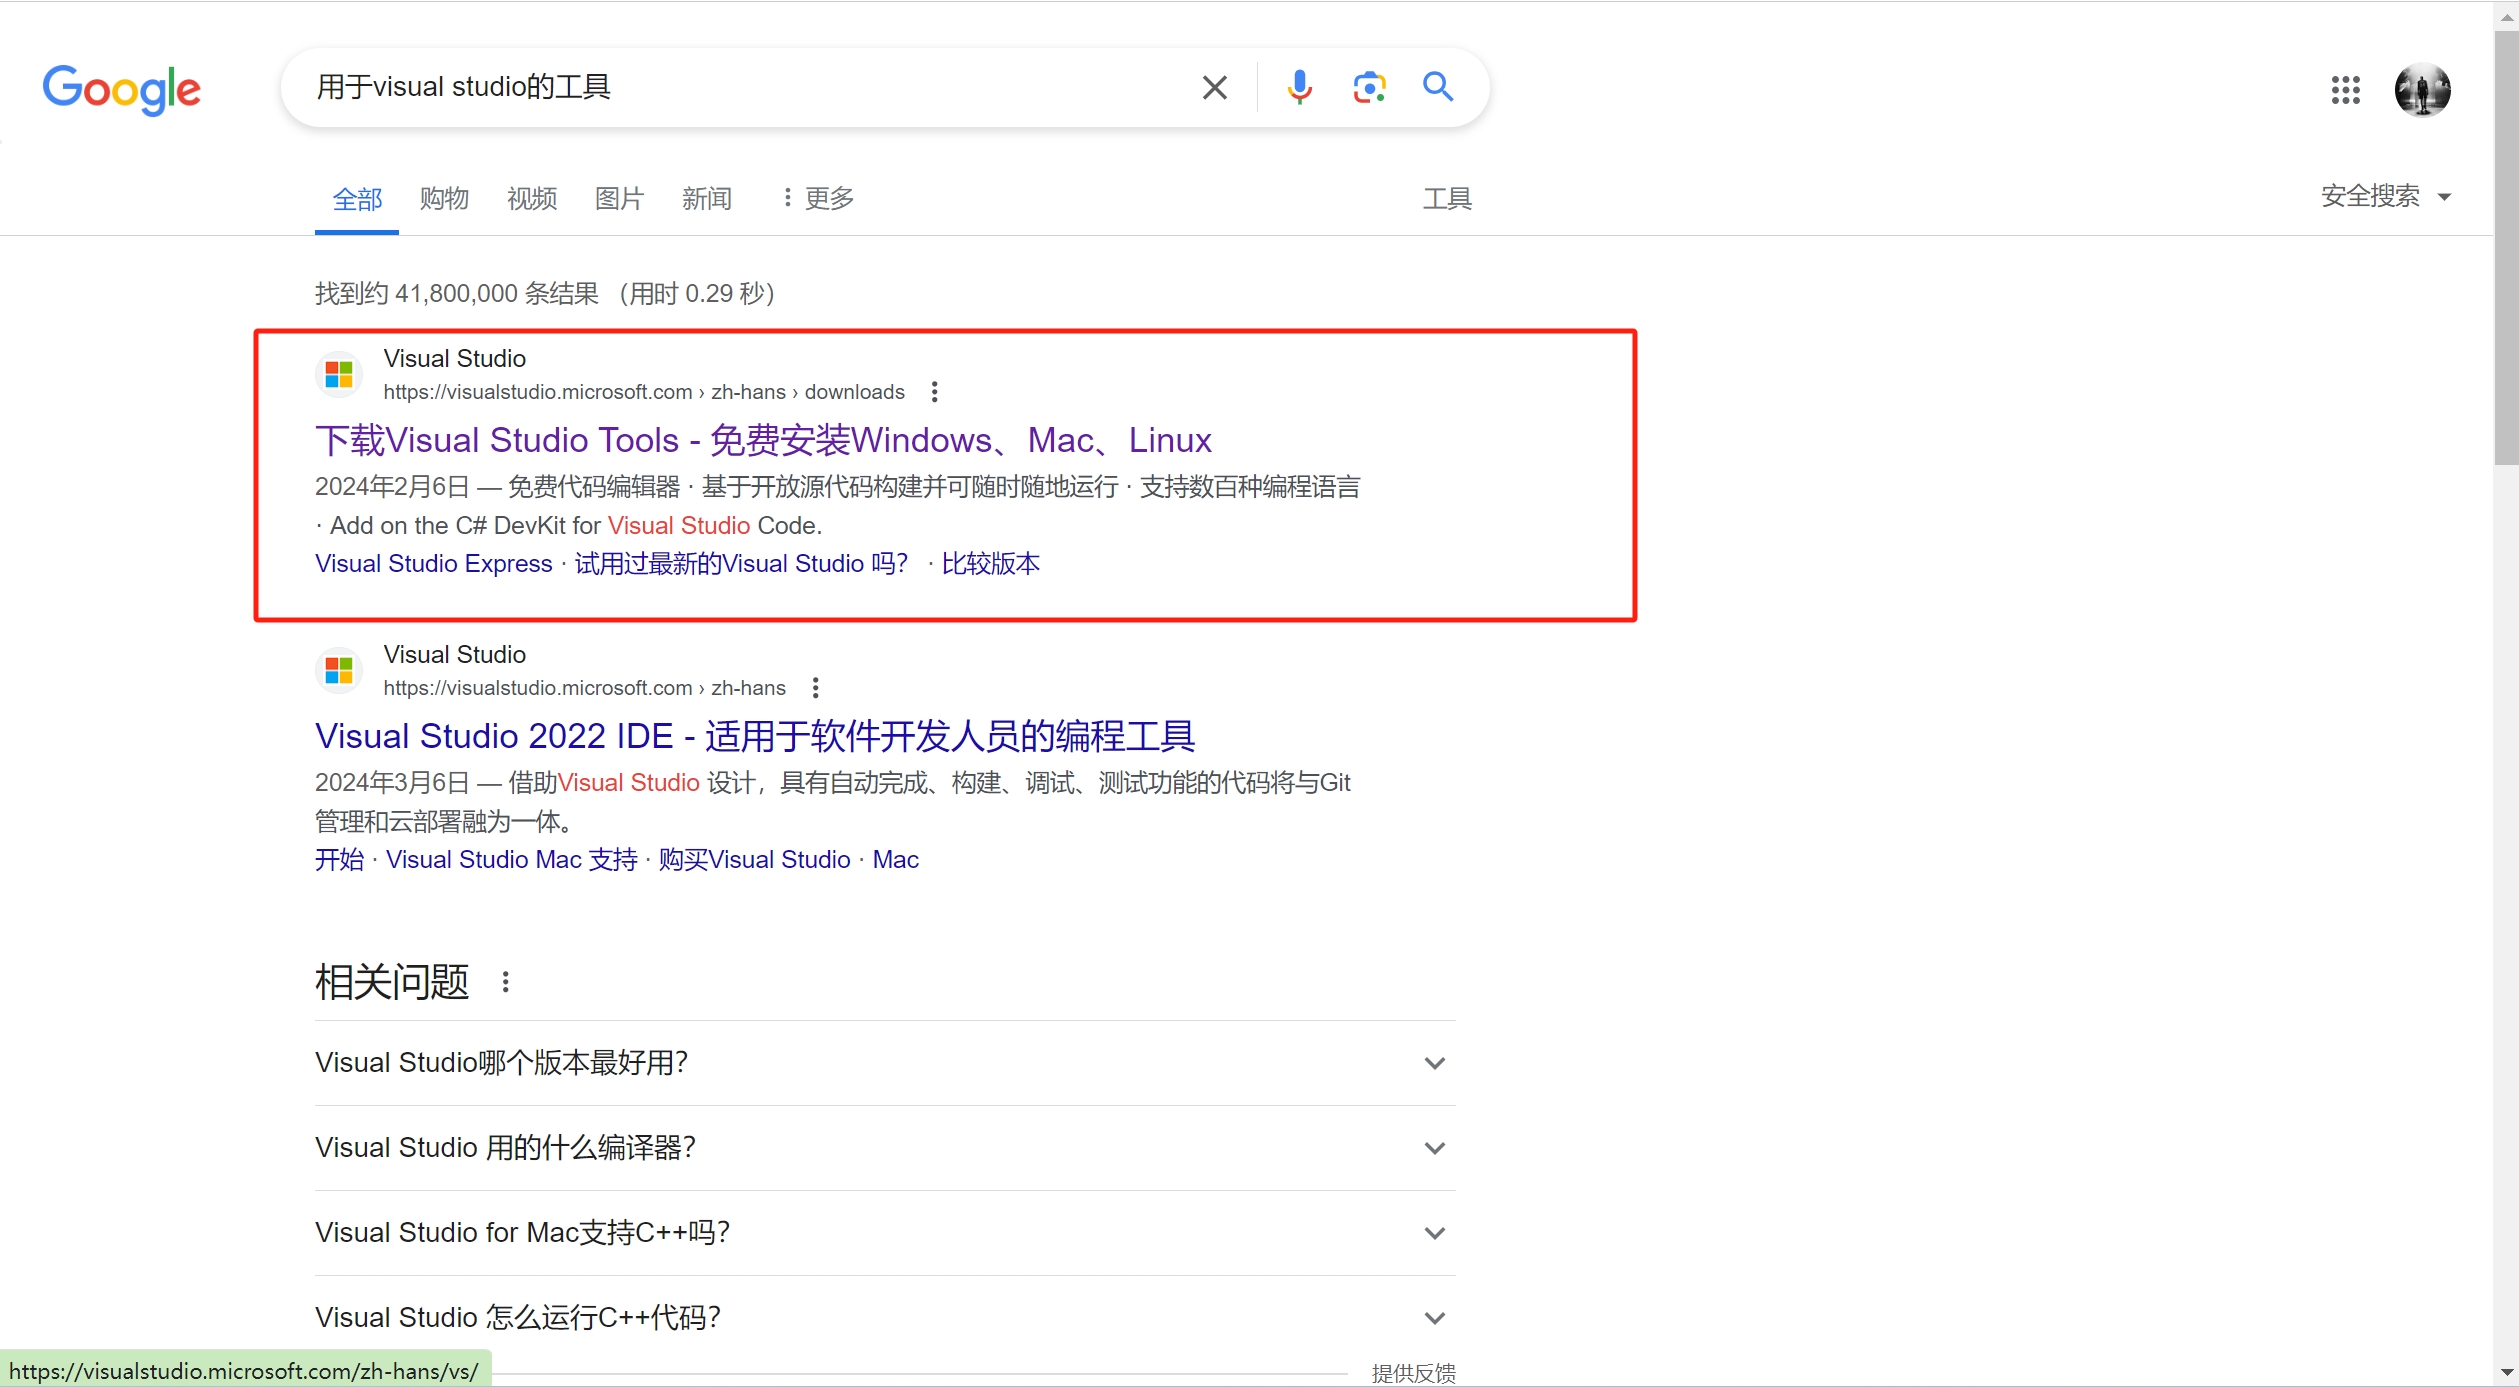
Task: Open Visual Studio 2022 IDE result link
Action: click(x=754, y=737)
